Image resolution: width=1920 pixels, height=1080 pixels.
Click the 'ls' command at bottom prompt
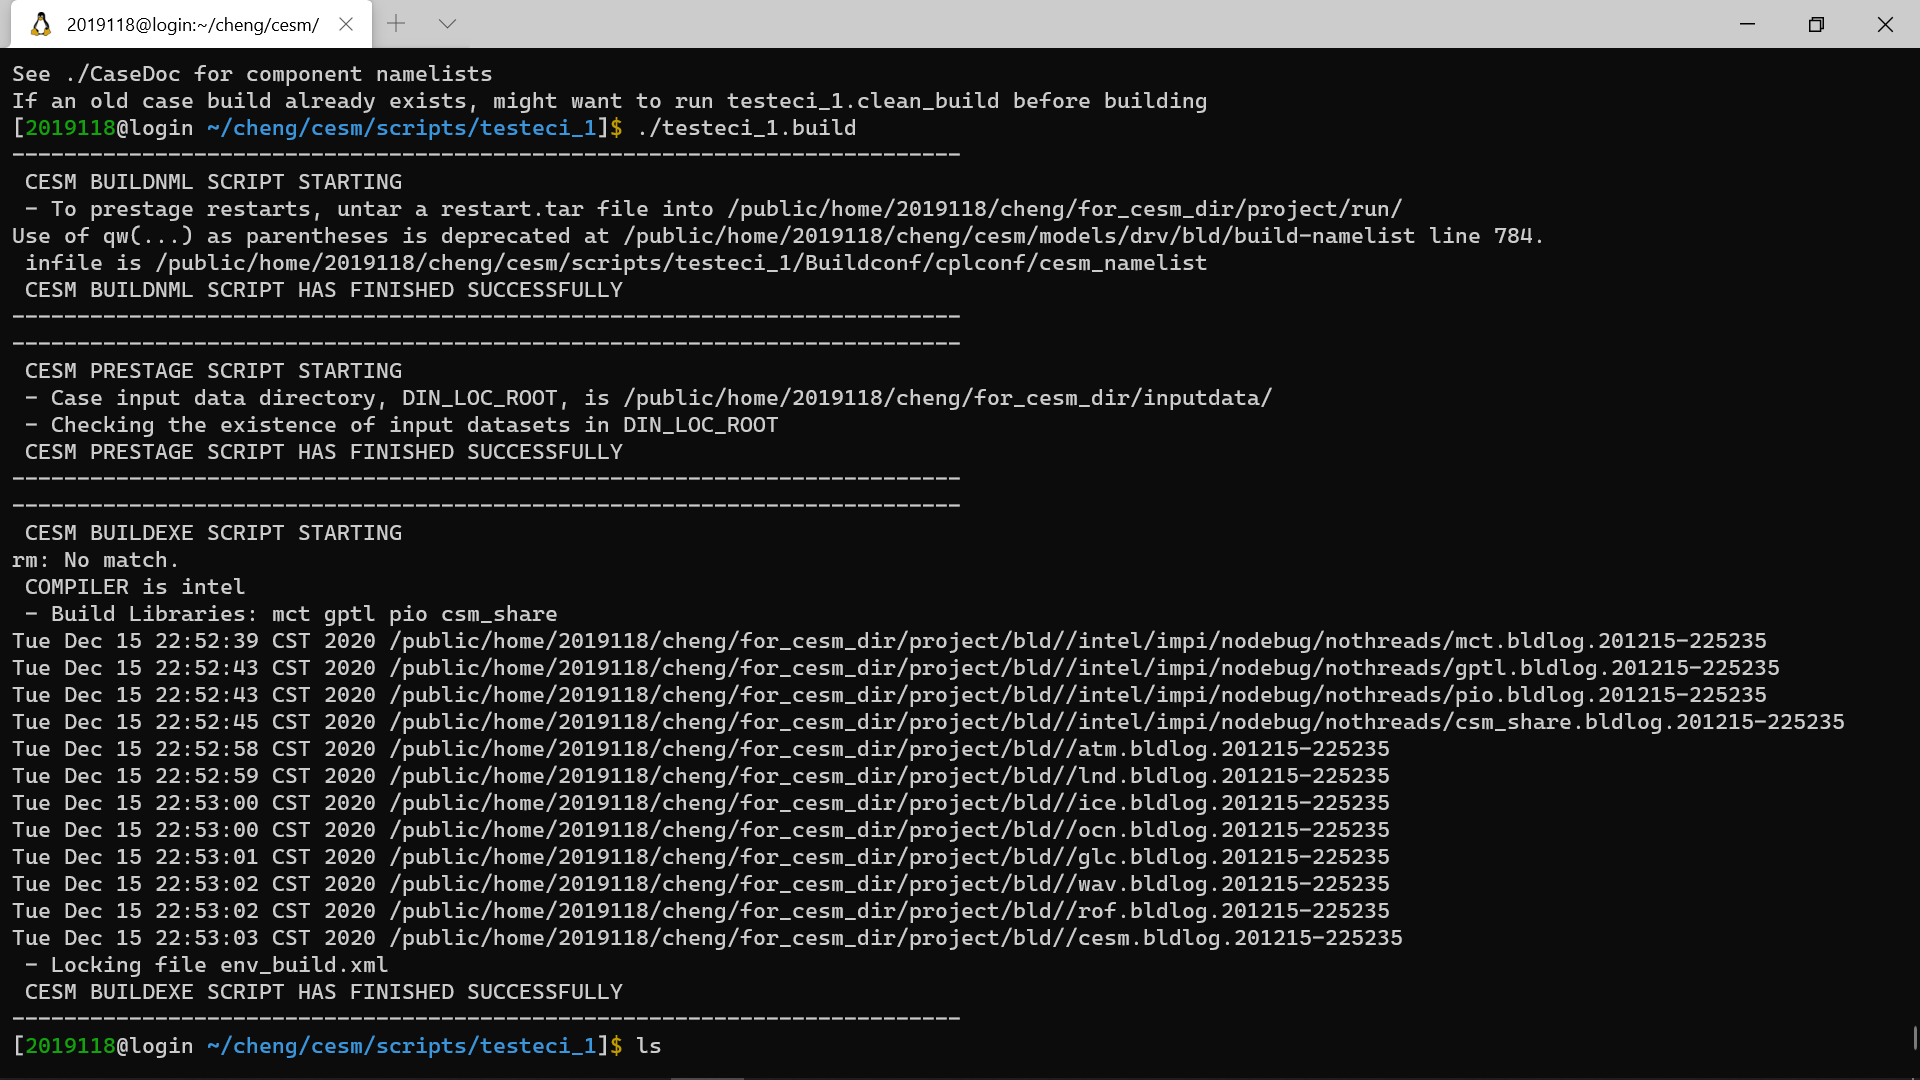point(649,1046)
